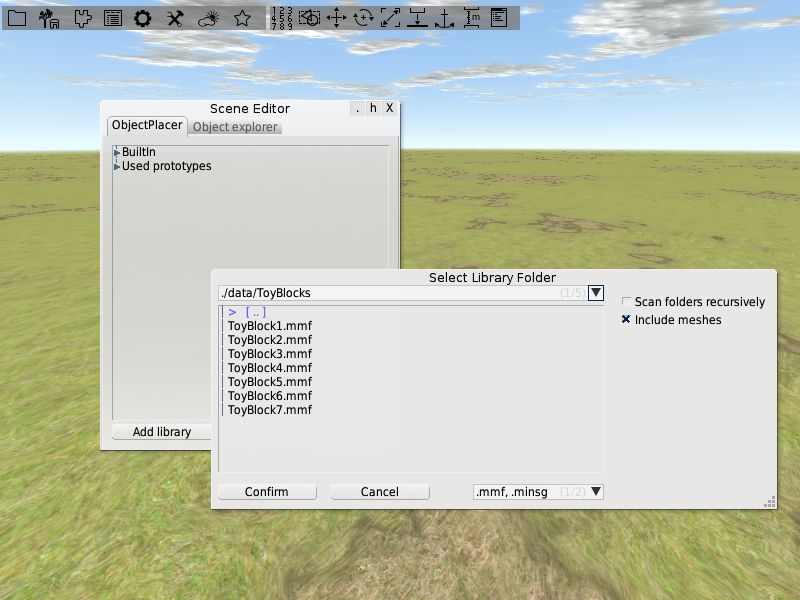Enable Scan folders recursively
The image size is (800, 600).
point(626,301)
